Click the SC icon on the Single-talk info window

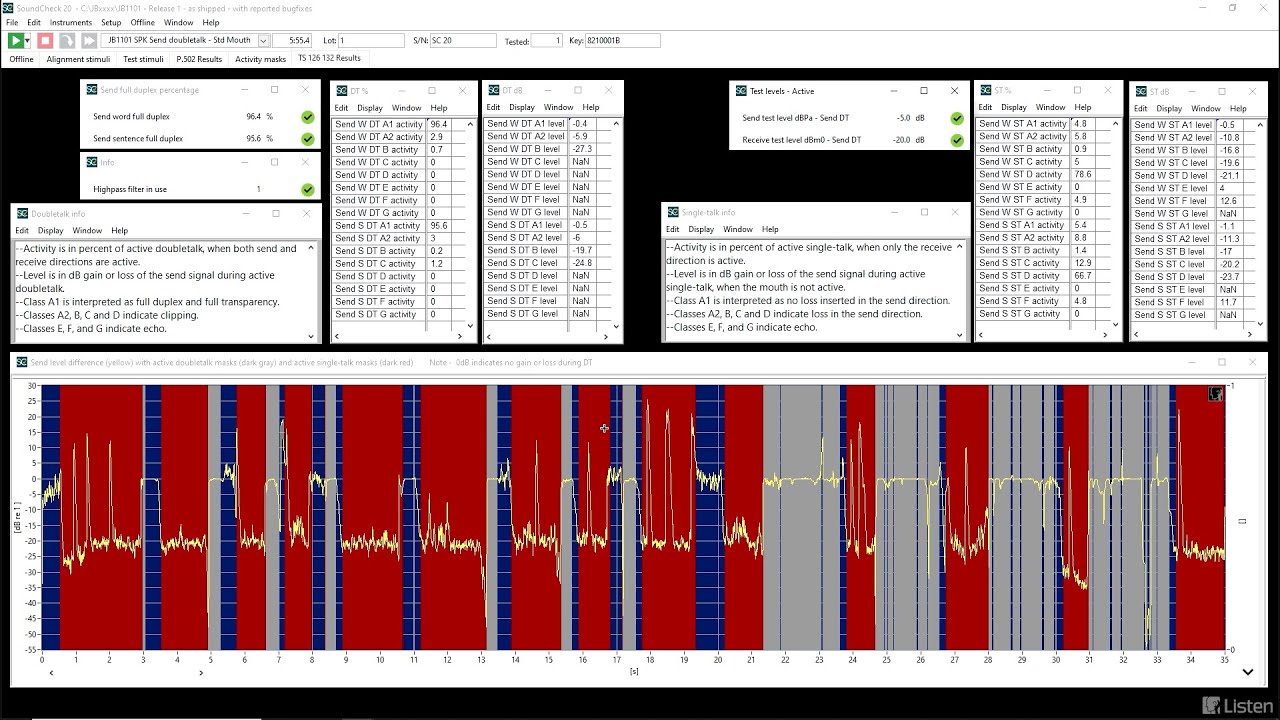point(673,213)
